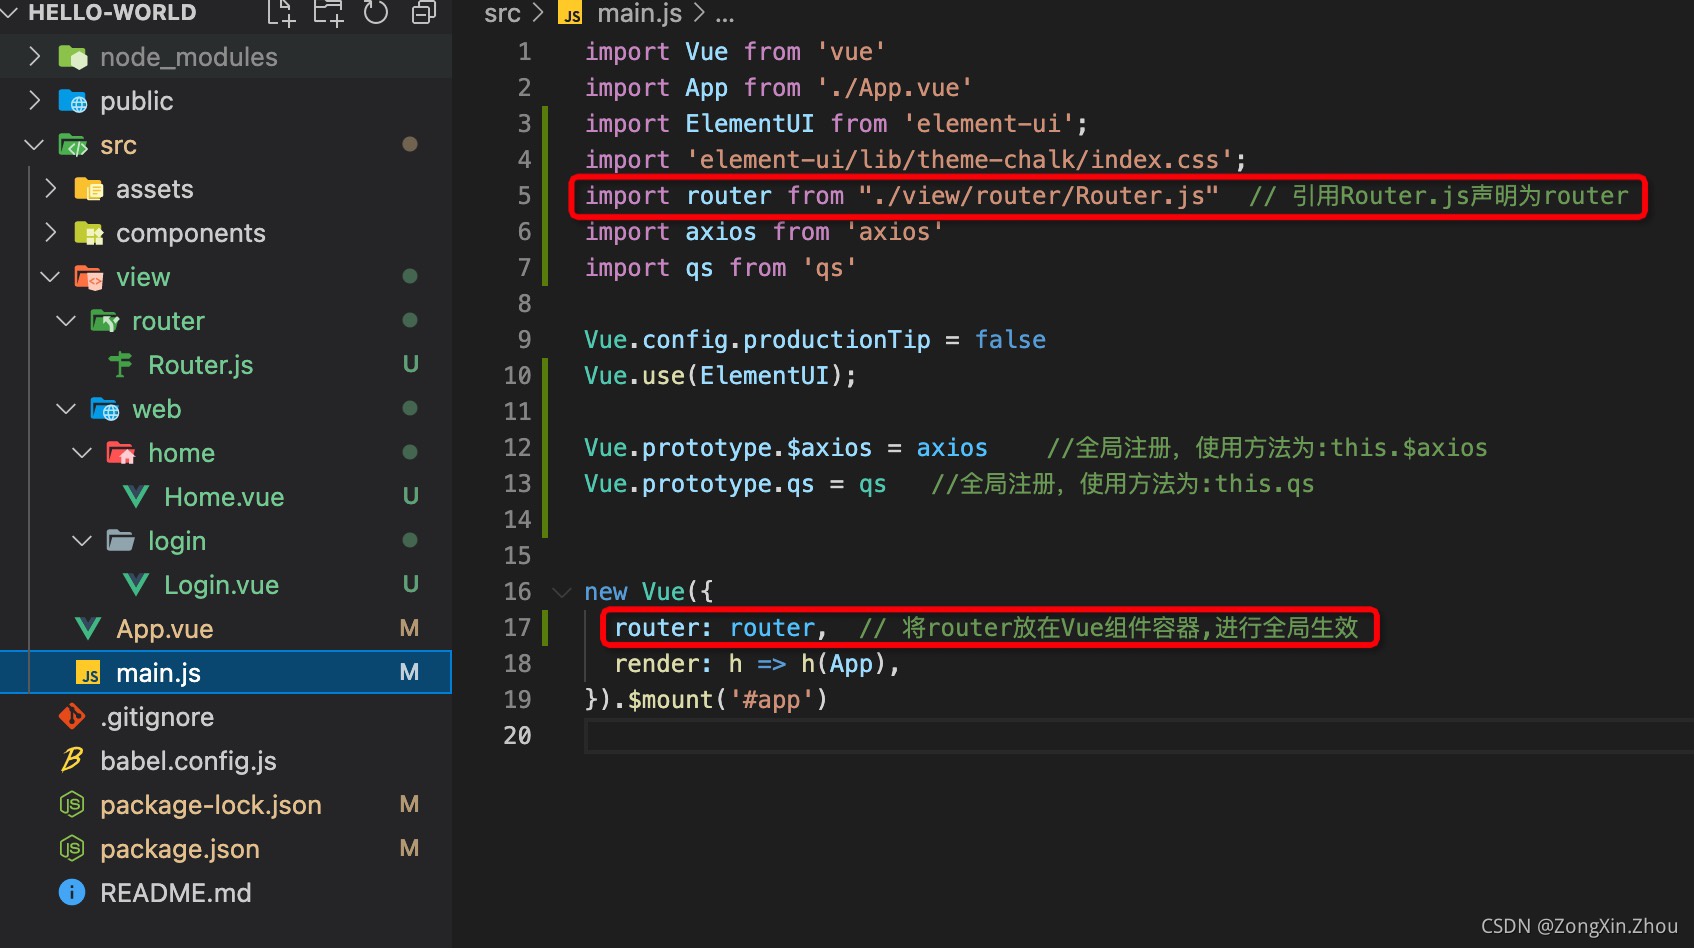The height and width of the screenshot is (948, 1694).
Task: Place cursor on empty line 20
Action: [1138, 736]
